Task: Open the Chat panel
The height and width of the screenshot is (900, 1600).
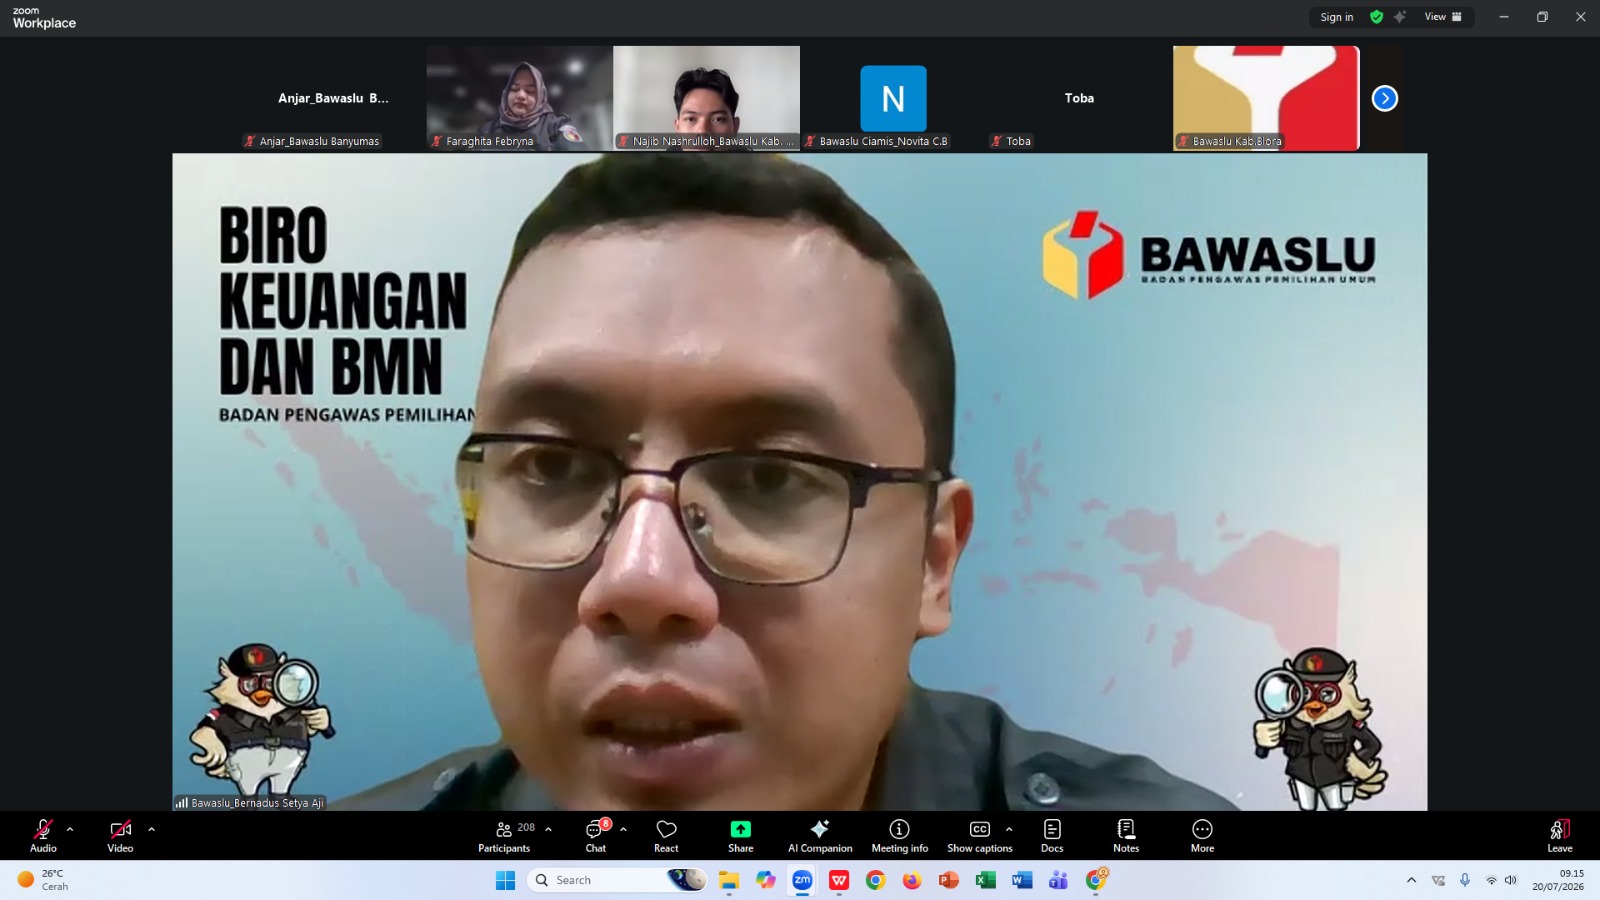Action: tap(596, 836)
